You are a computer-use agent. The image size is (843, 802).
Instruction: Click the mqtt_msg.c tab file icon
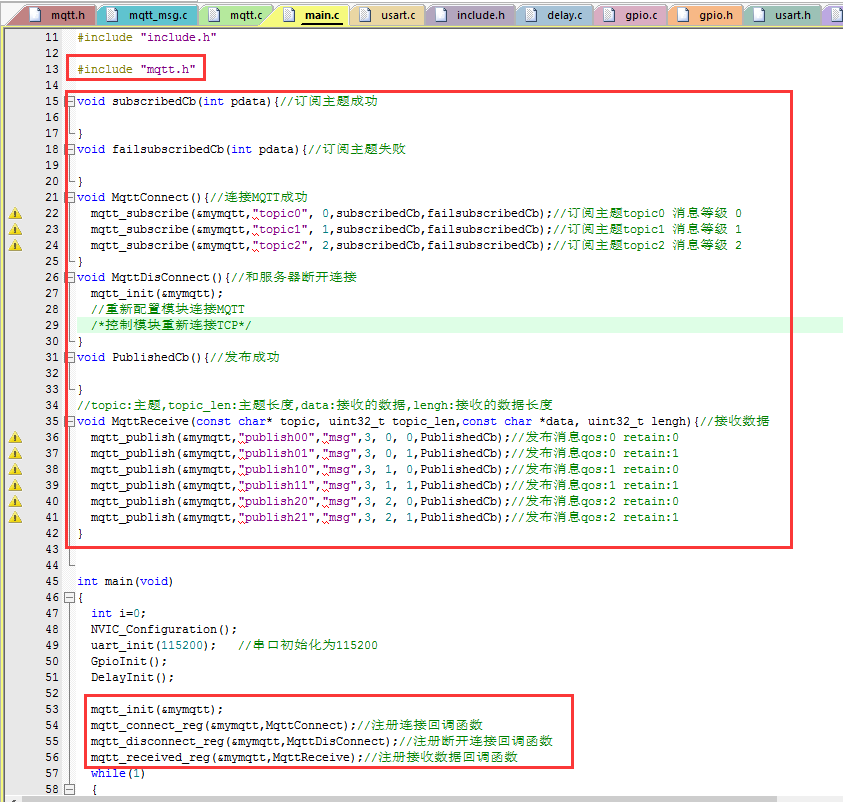112,15
